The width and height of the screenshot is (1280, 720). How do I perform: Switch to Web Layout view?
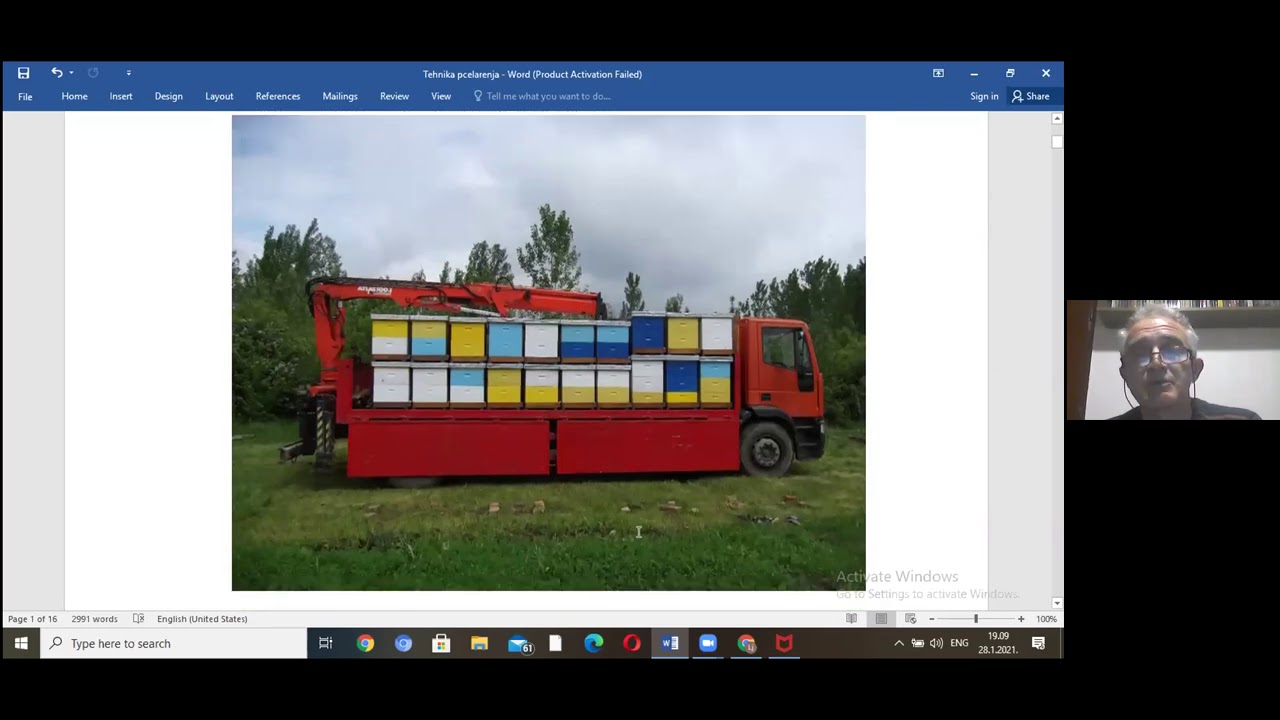[x=910, y=619]
